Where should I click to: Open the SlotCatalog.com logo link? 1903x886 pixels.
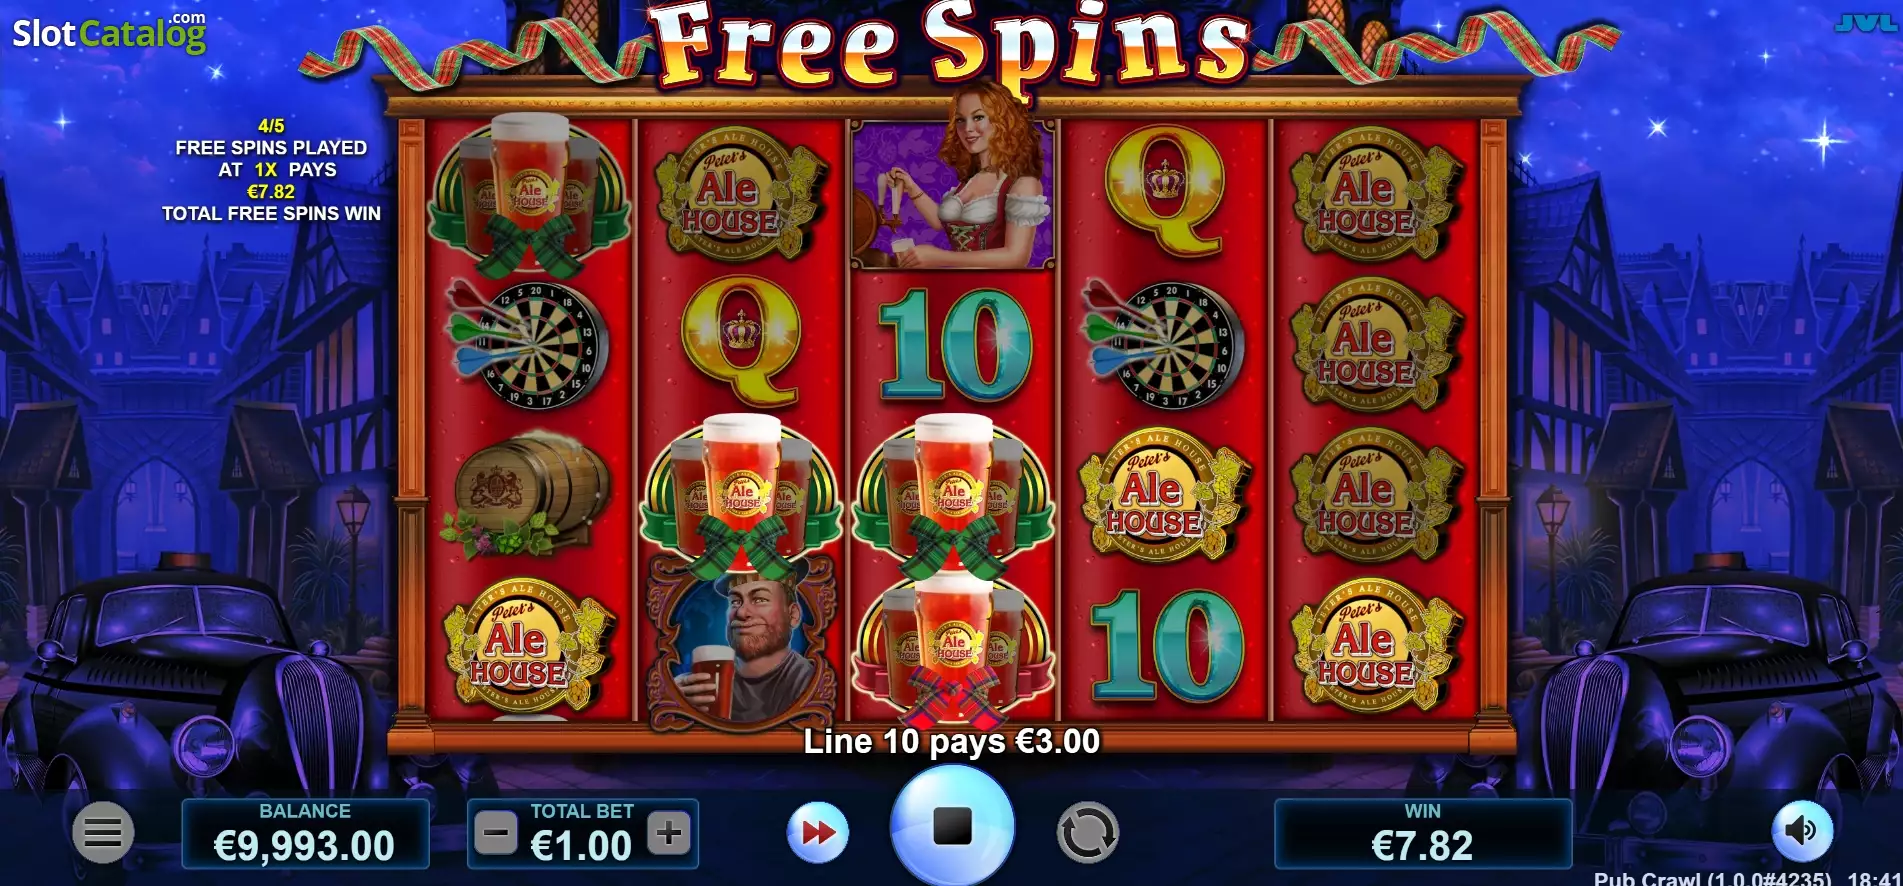109,33
